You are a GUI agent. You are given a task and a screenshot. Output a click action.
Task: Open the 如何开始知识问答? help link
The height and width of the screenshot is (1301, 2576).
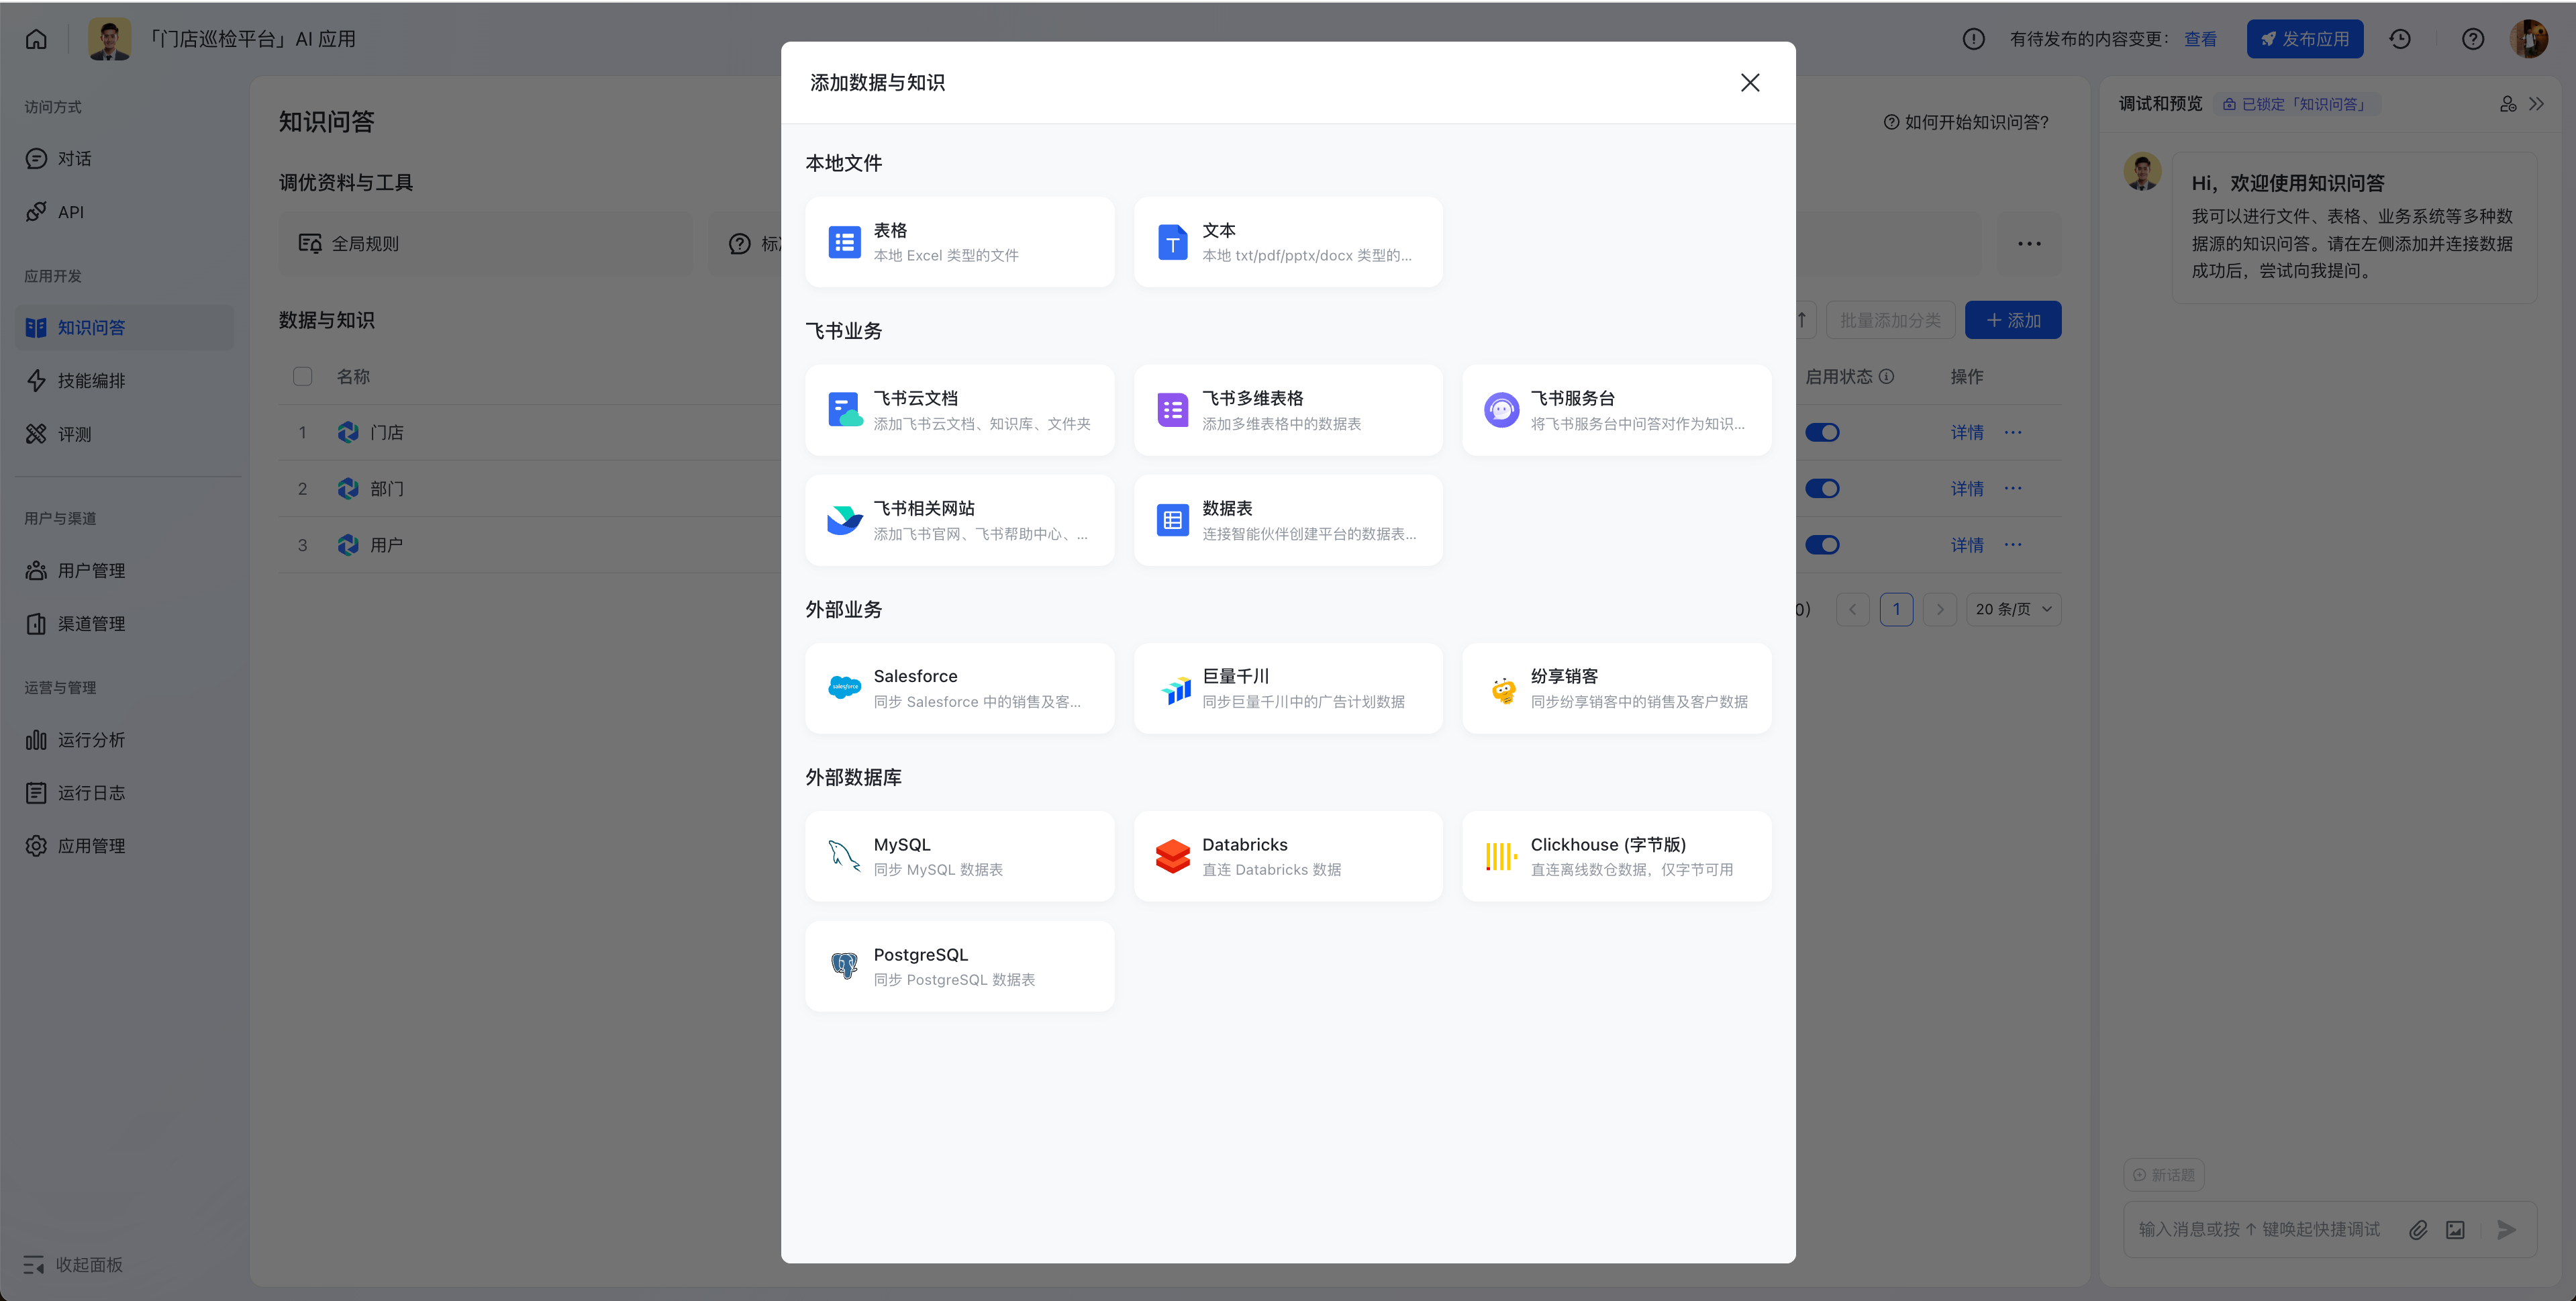point(1966,122)
